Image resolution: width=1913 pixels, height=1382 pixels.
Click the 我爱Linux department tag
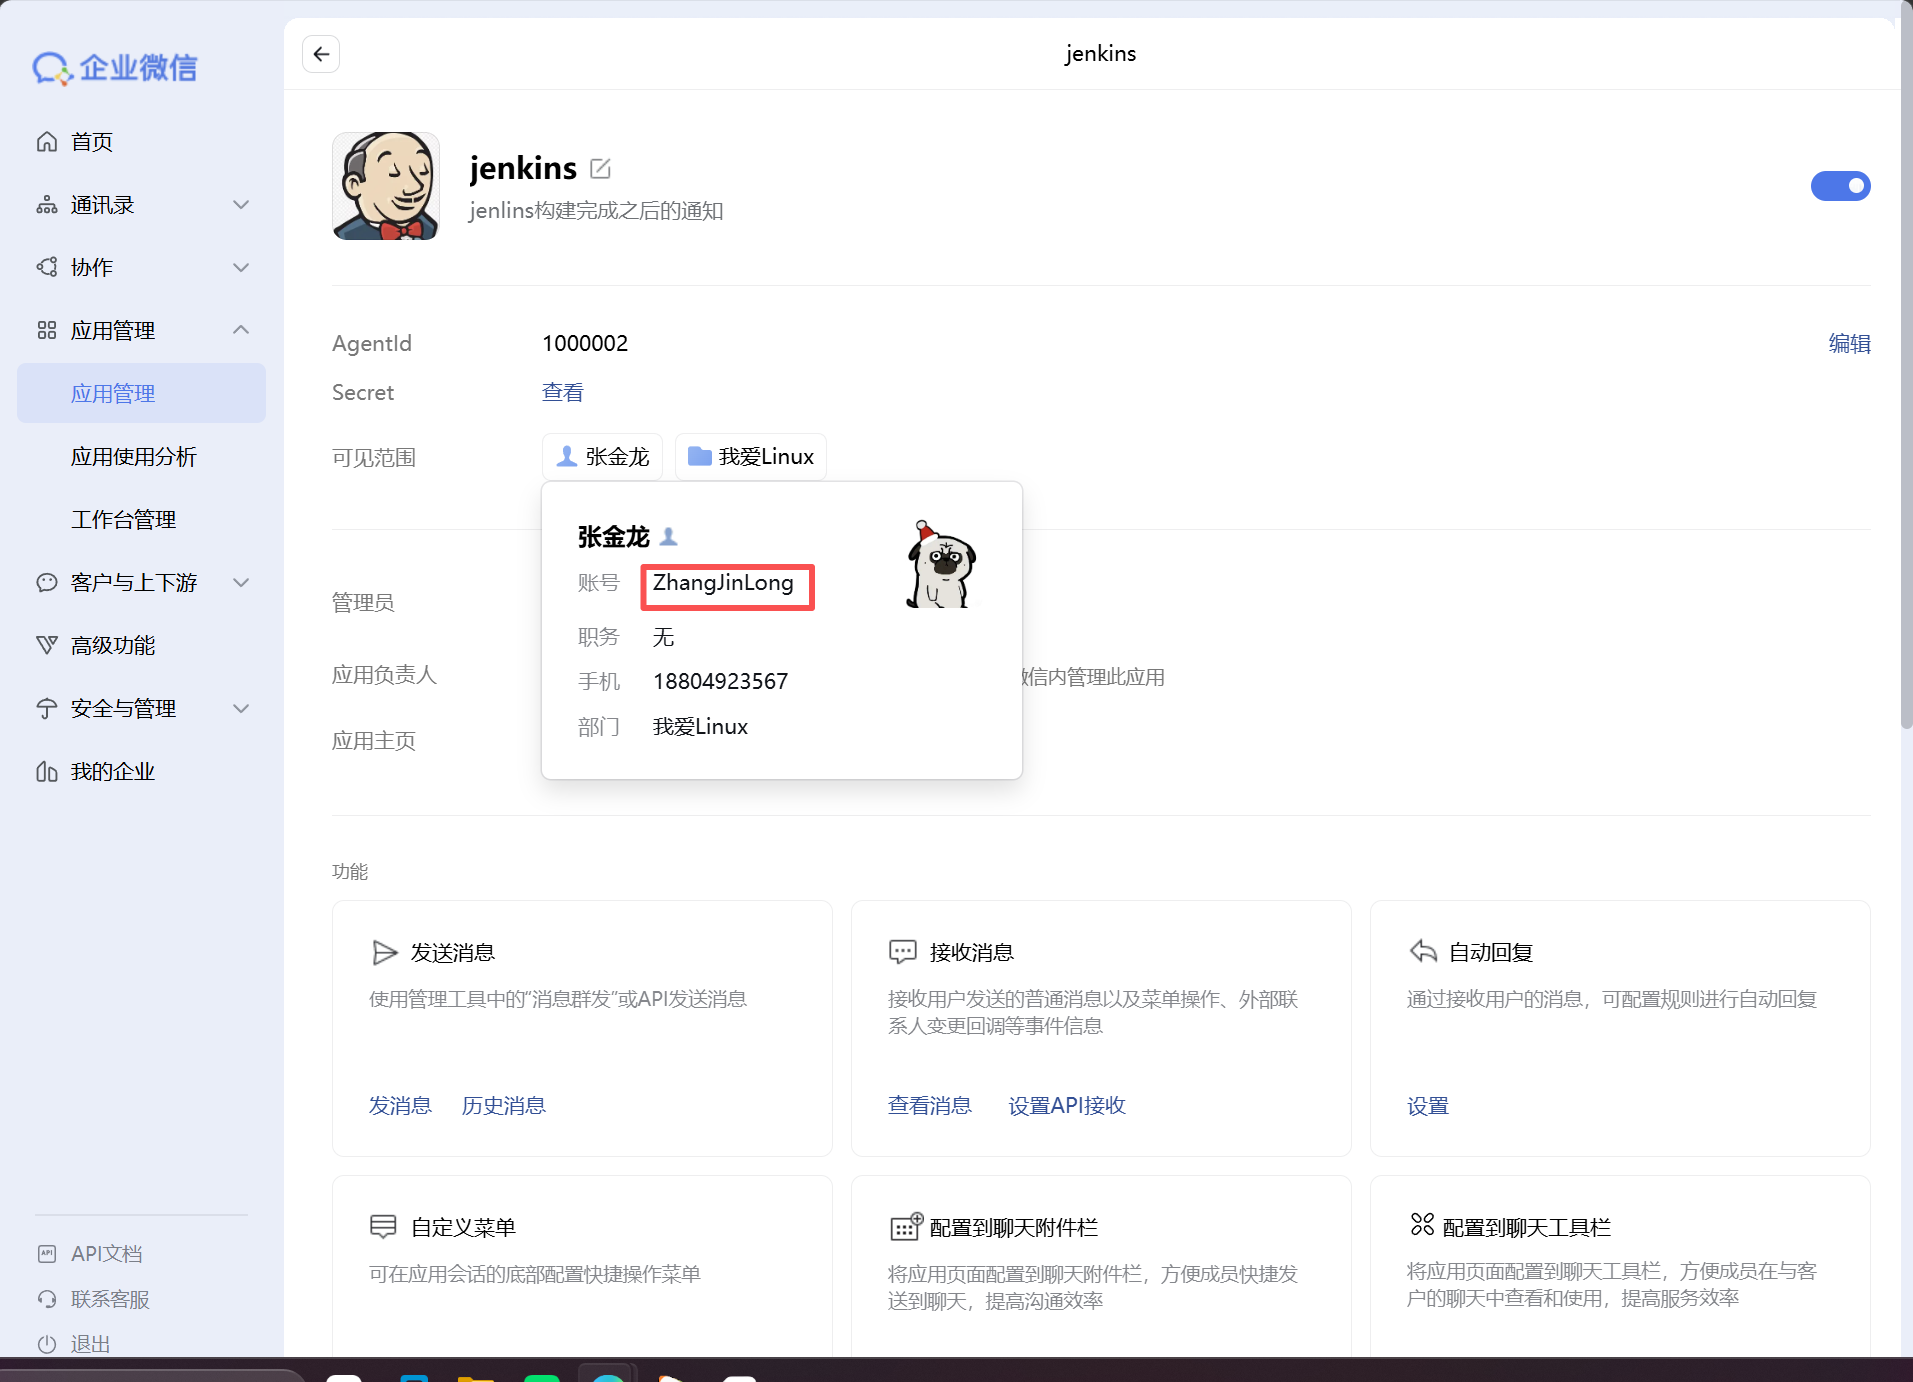click(751, 457)
